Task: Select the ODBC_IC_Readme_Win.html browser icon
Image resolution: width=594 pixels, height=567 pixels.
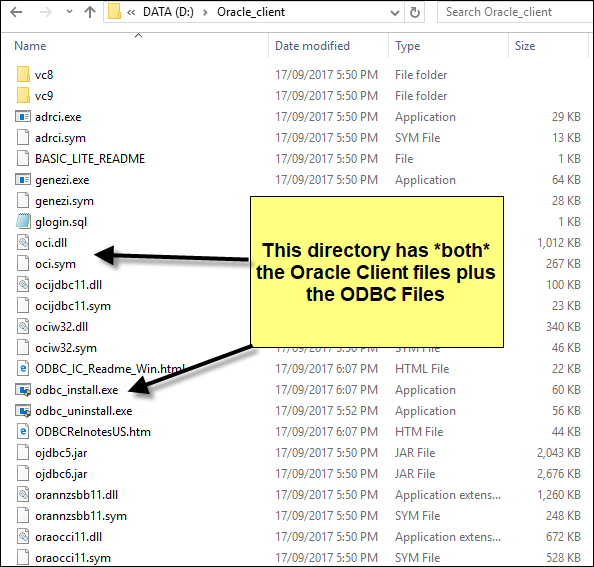Action: 23,368
